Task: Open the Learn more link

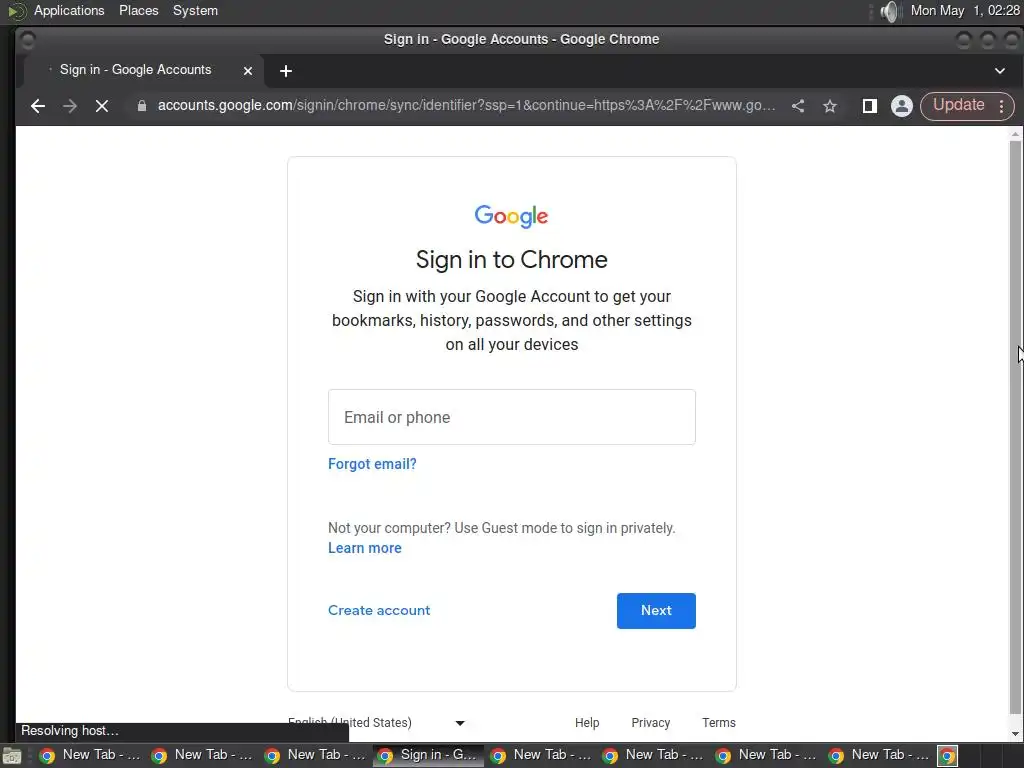Action: click(x=364, y=548)
